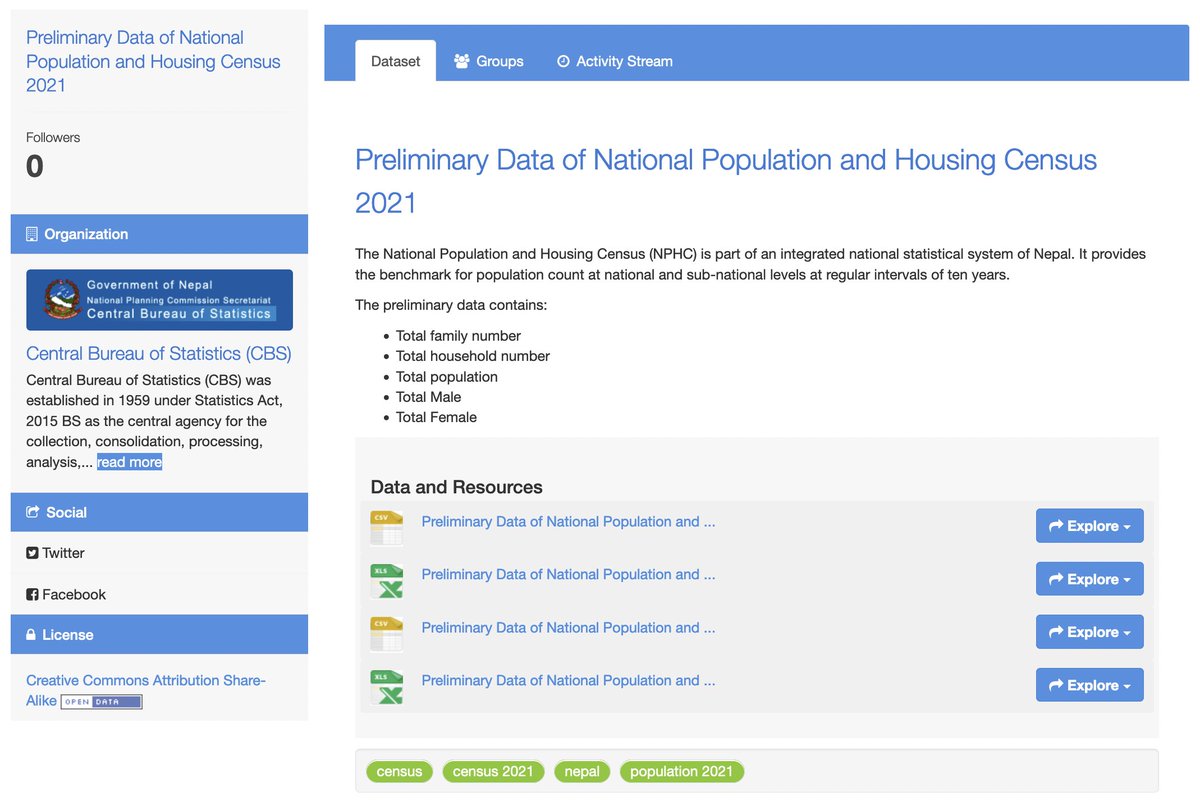
Task: Click the Followers count '0'
Action: tap(35, 166)
